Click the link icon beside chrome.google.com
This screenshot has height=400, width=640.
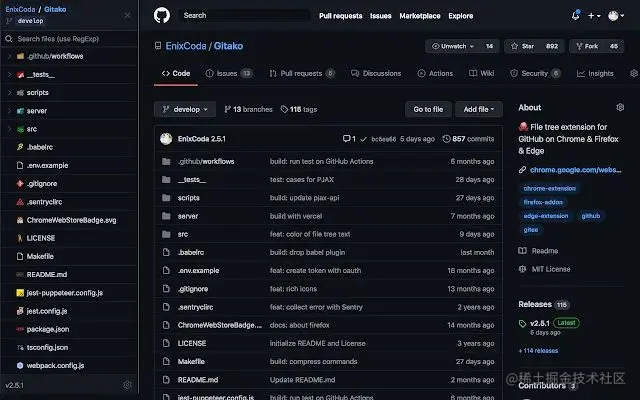[x=522, y=170]
